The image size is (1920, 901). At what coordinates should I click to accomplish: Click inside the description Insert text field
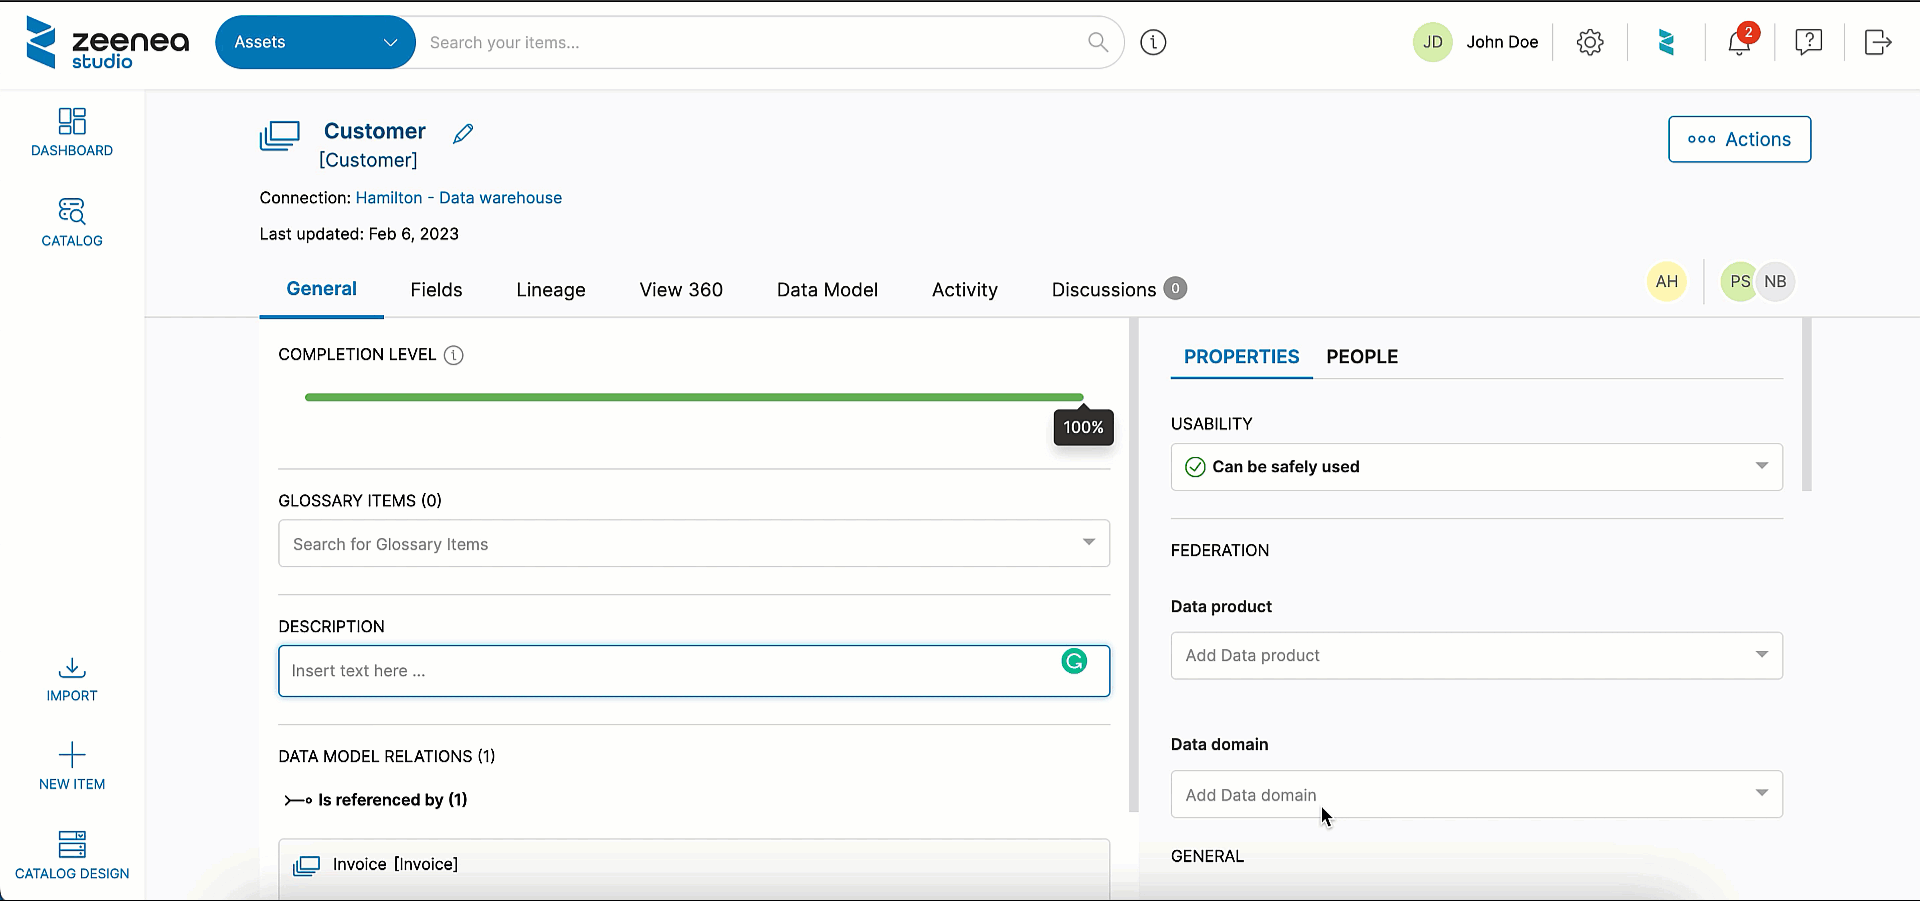pyautogui.click(x=600, y=670)
